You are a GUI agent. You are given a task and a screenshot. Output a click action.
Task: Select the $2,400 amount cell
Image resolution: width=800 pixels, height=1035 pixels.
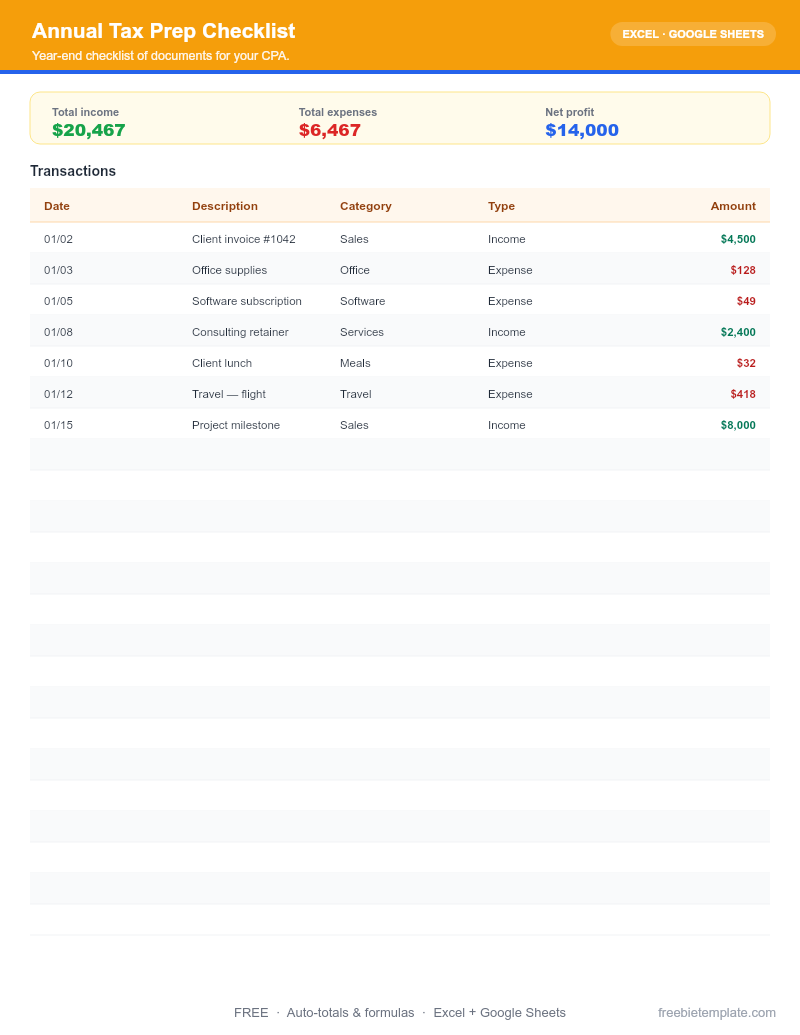[x=738, y=332]
